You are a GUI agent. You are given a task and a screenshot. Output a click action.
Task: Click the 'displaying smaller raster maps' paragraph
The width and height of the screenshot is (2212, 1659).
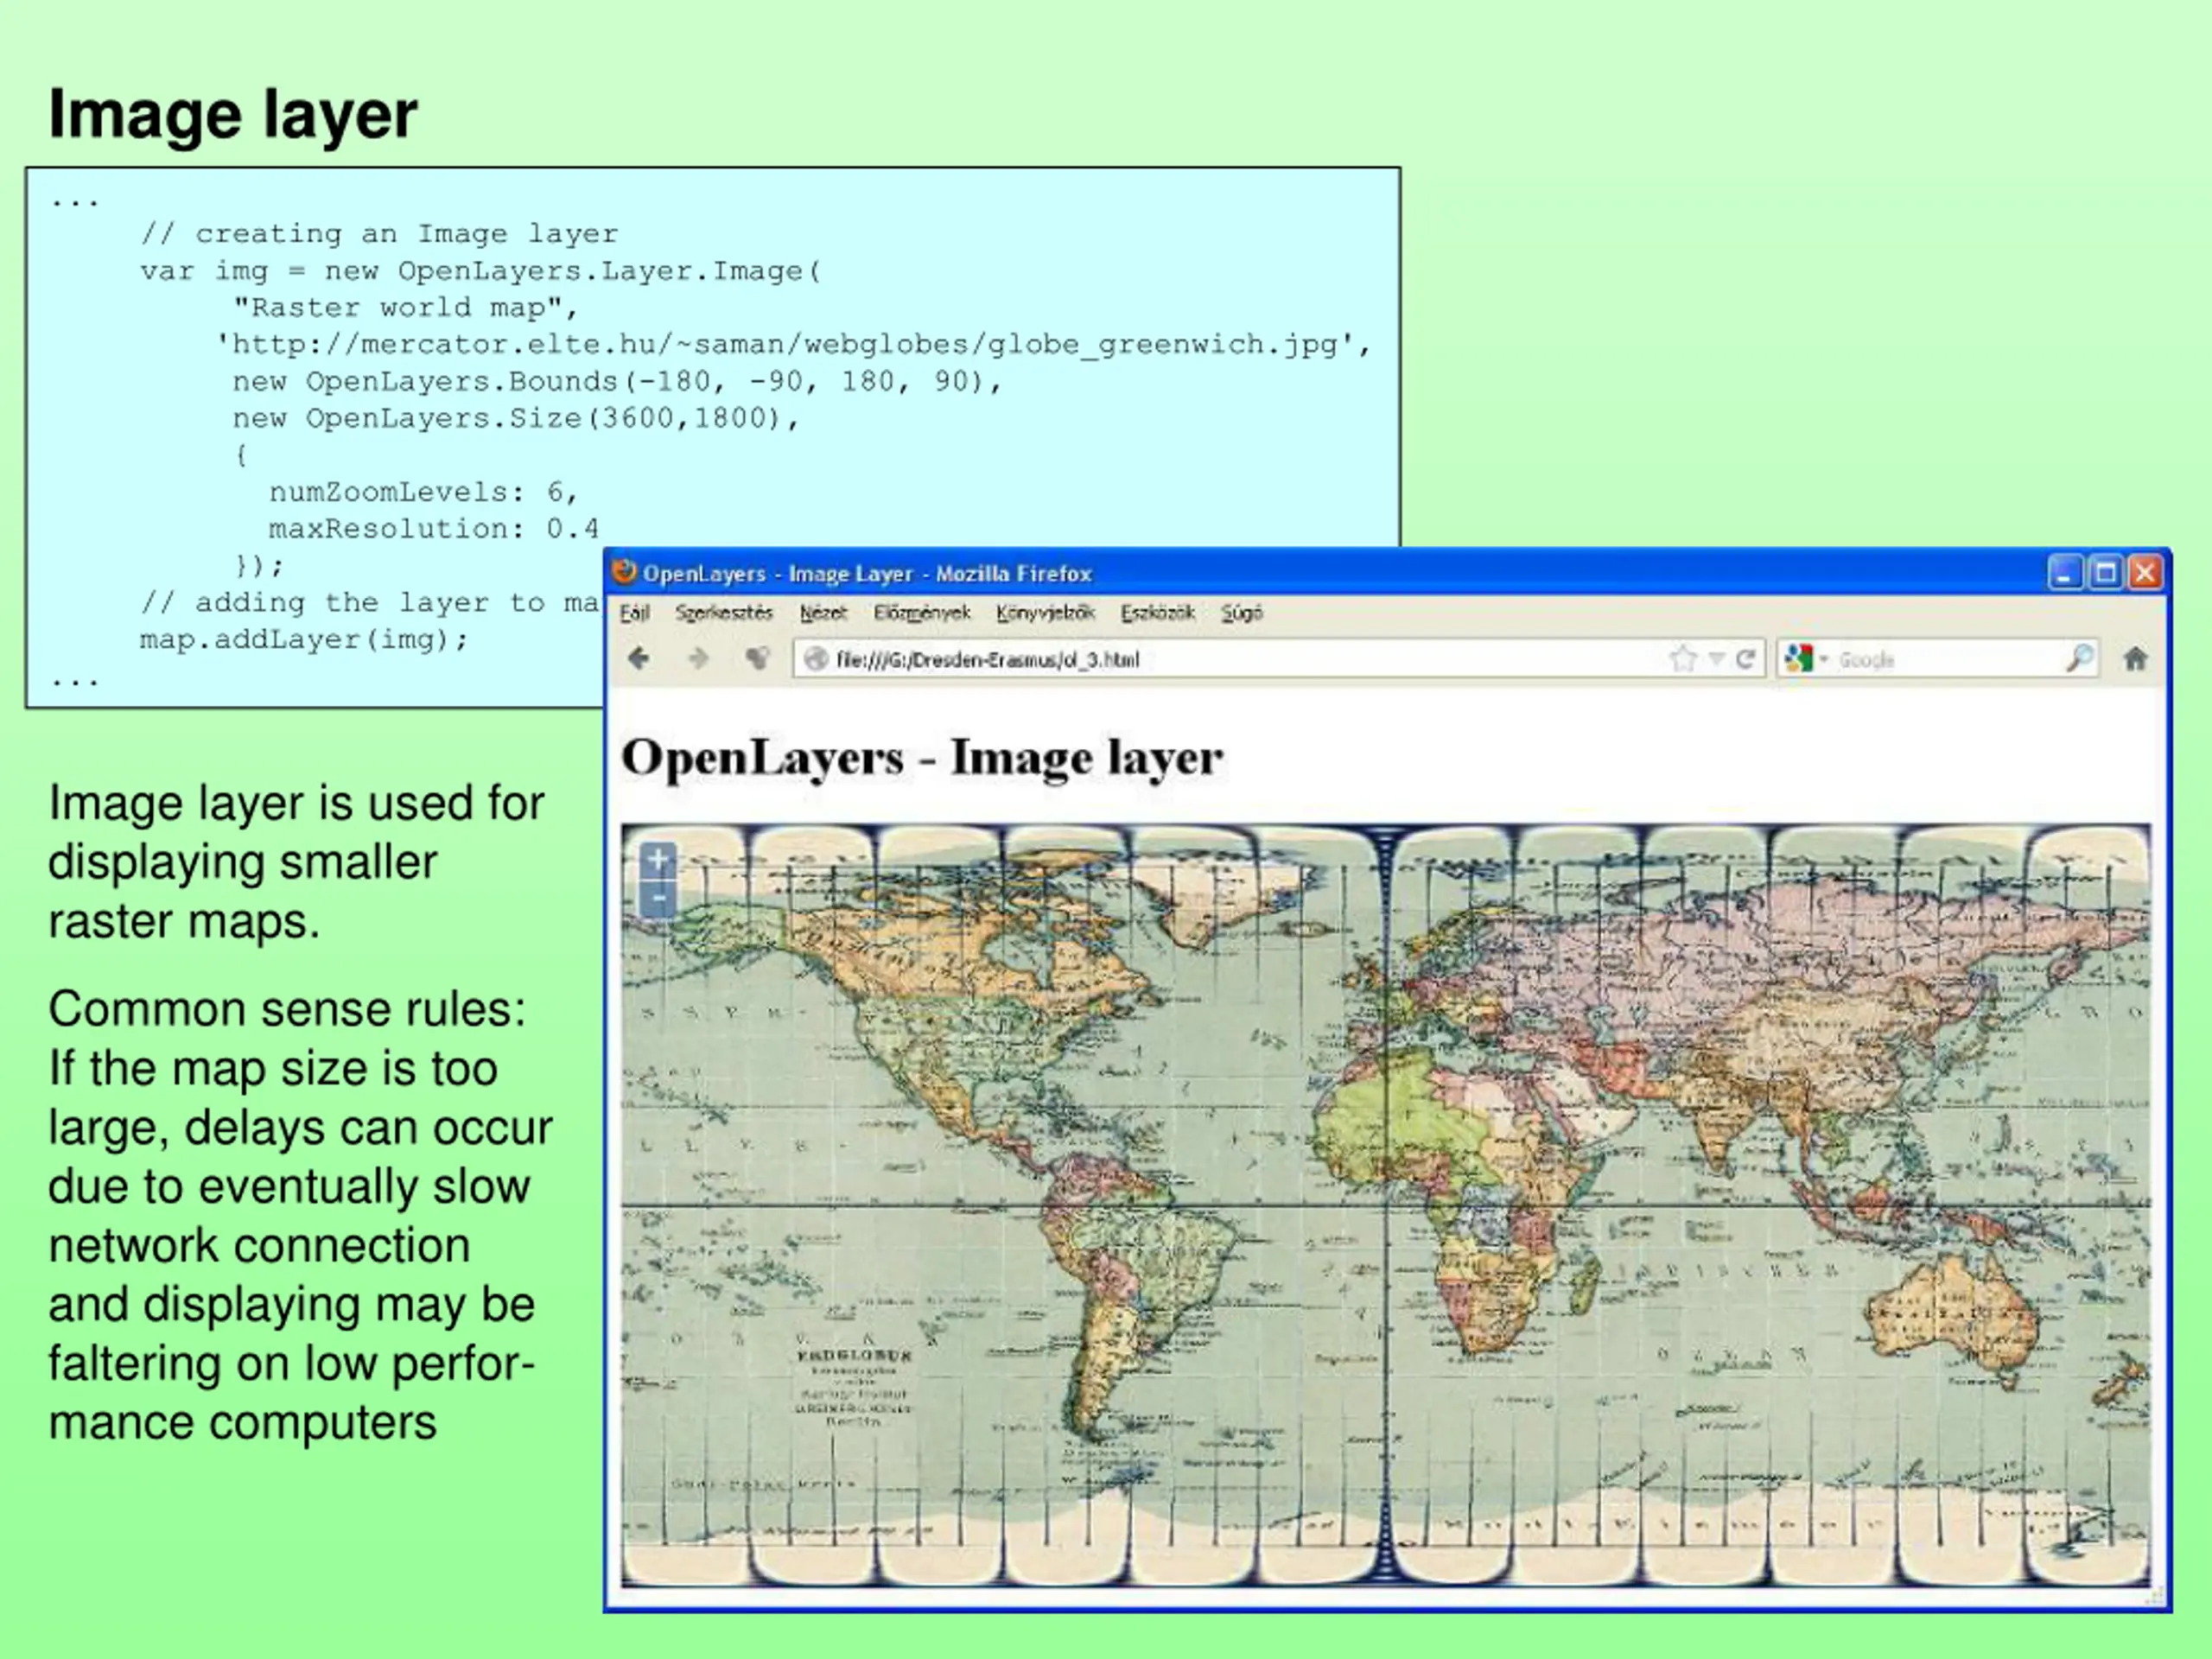click(x=296, y=862)
